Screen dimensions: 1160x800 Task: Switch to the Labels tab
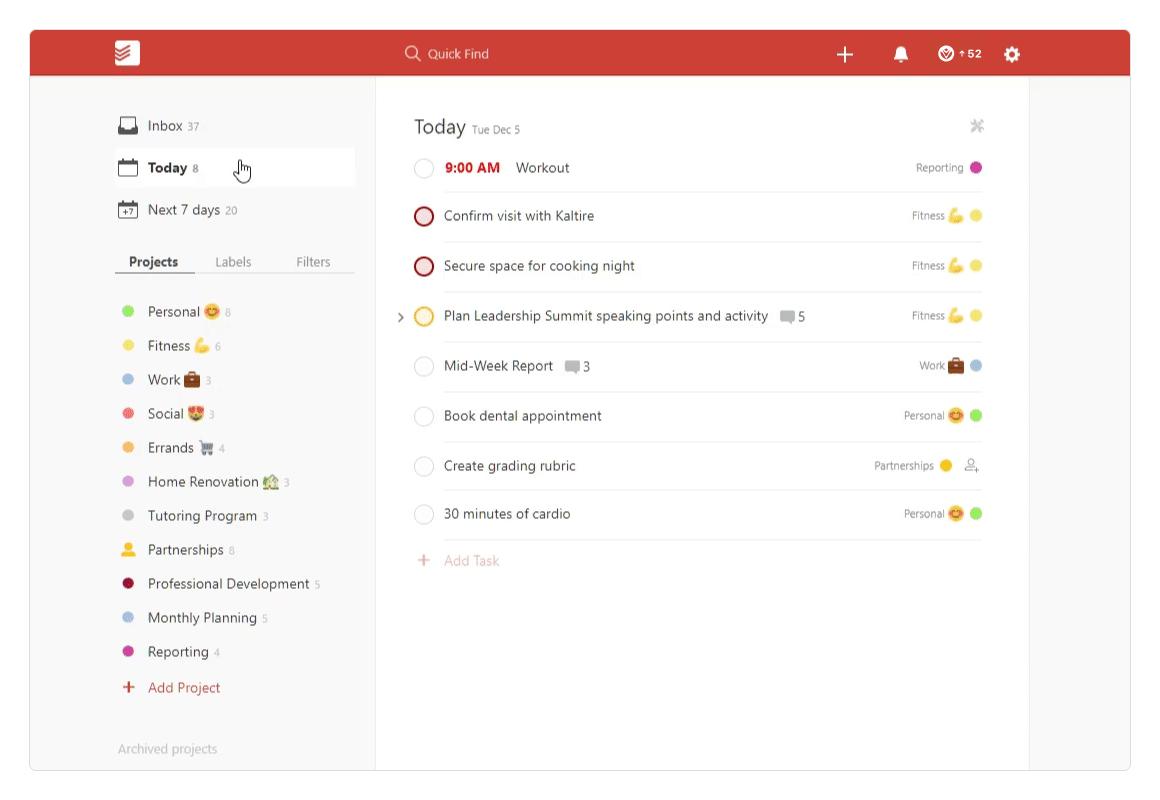click(233, 262)
